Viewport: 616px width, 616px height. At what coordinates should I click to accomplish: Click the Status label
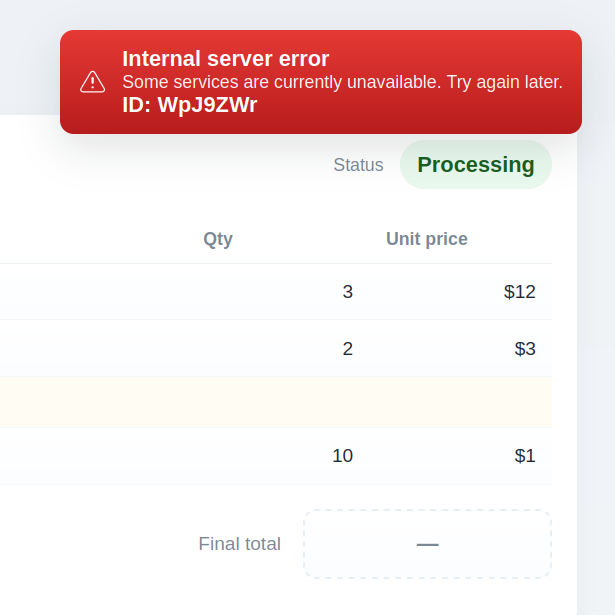[x=358, y=165]
